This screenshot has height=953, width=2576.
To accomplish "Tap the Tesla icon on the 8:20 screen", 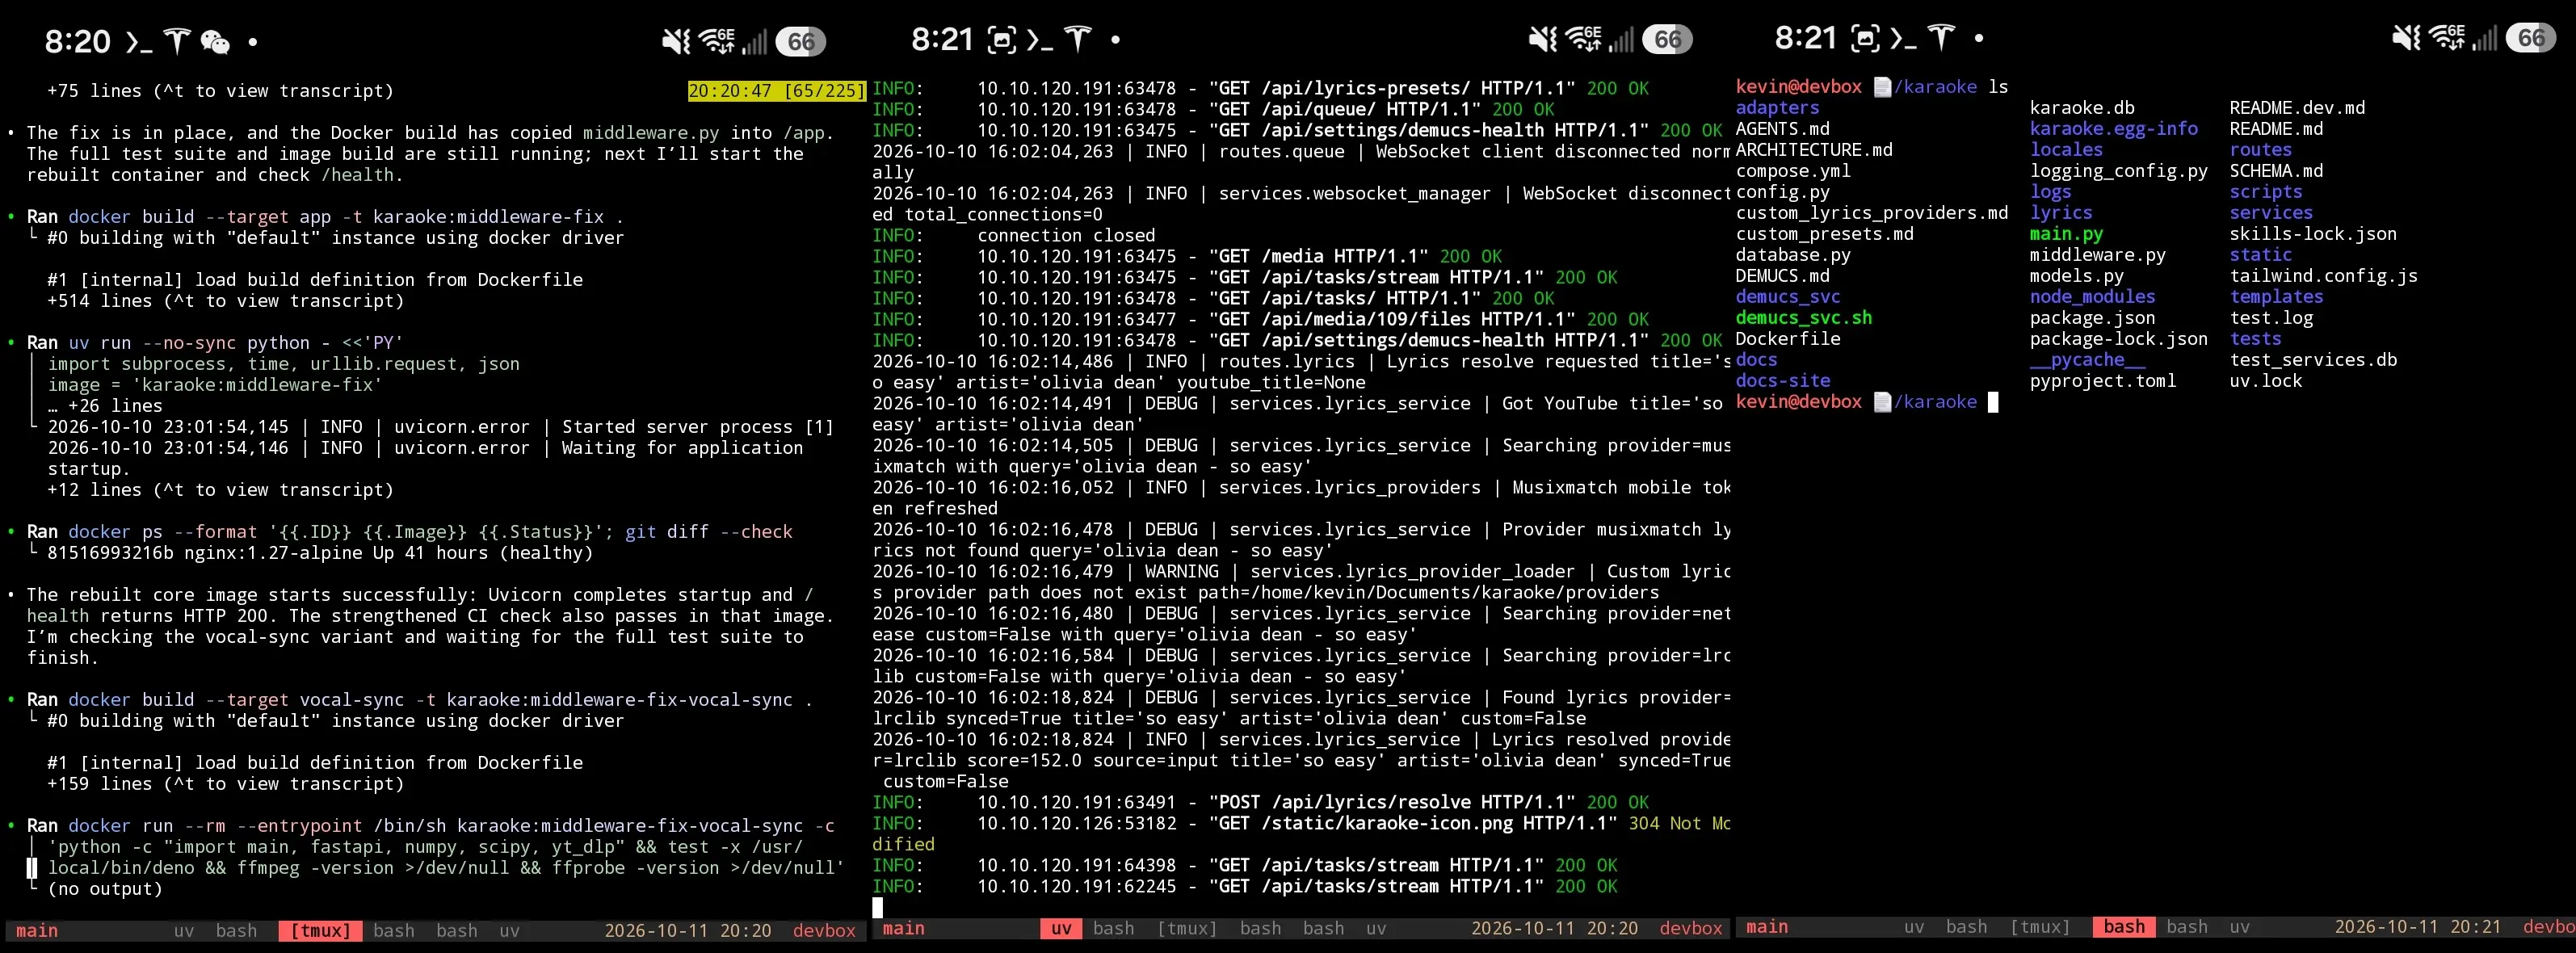I will tap(177, 41).
